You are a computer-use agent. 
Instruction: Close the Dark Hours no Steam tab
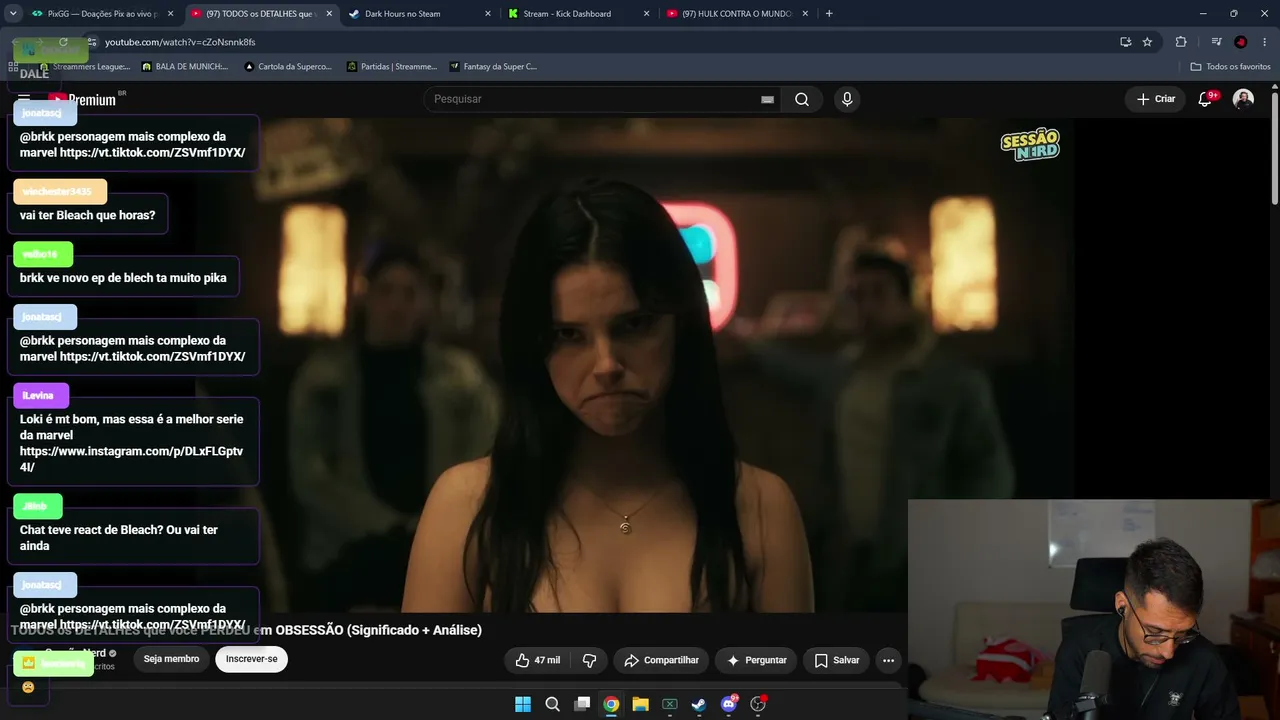488,14
